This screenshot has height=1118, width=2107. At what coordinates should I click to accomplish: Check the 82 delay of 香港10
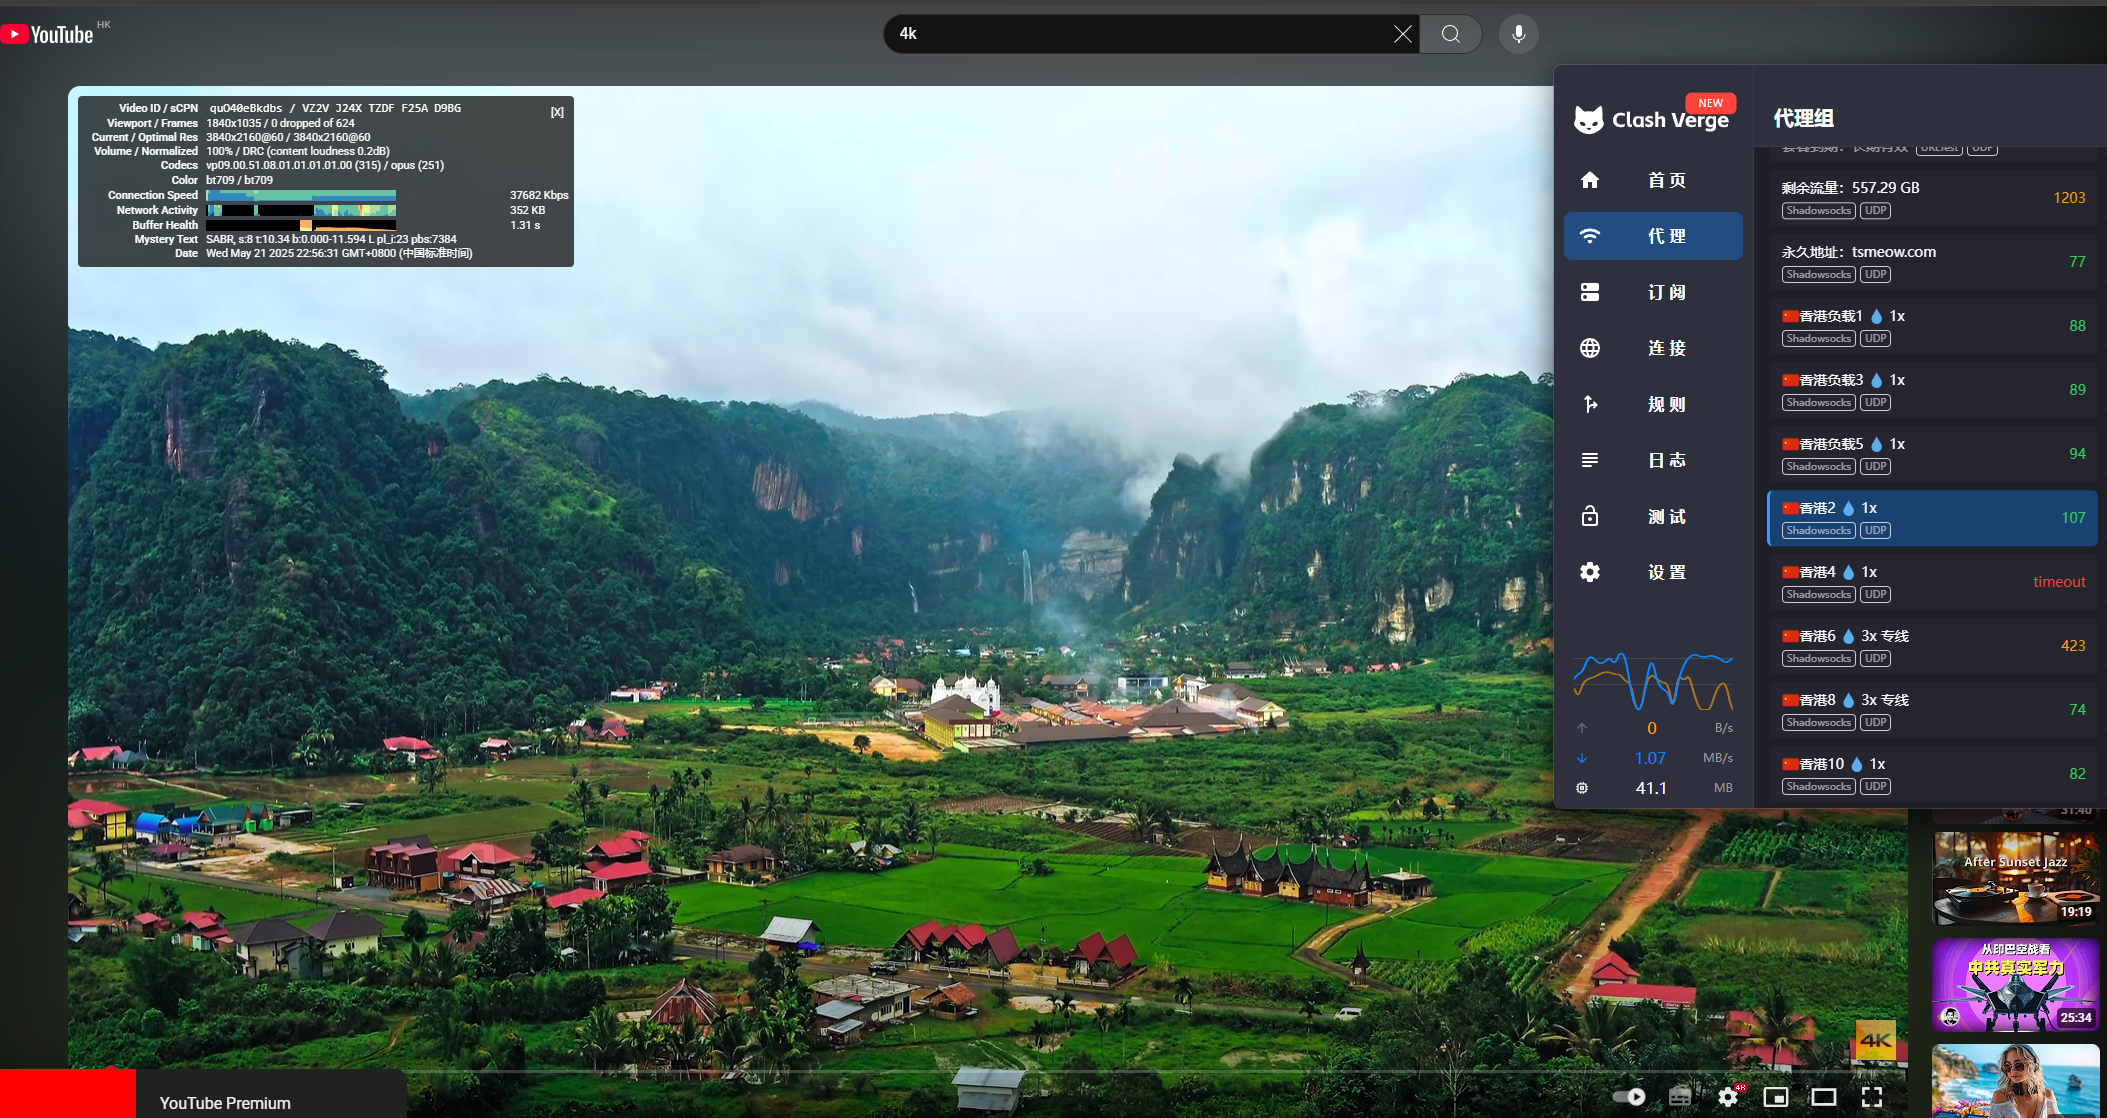coord(2077,774)
